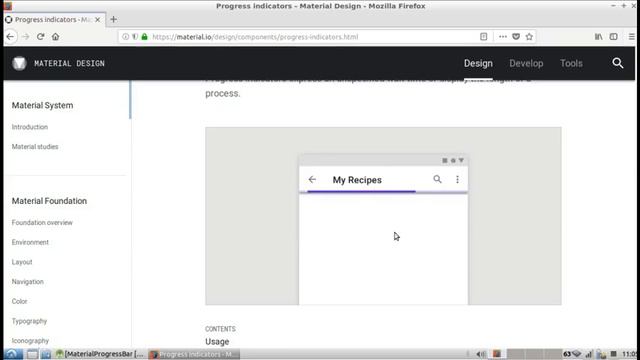Open the Firefox hamburger menu
Image resolution: width=640 pixels, height=360 pixels.
coord(631,37)
